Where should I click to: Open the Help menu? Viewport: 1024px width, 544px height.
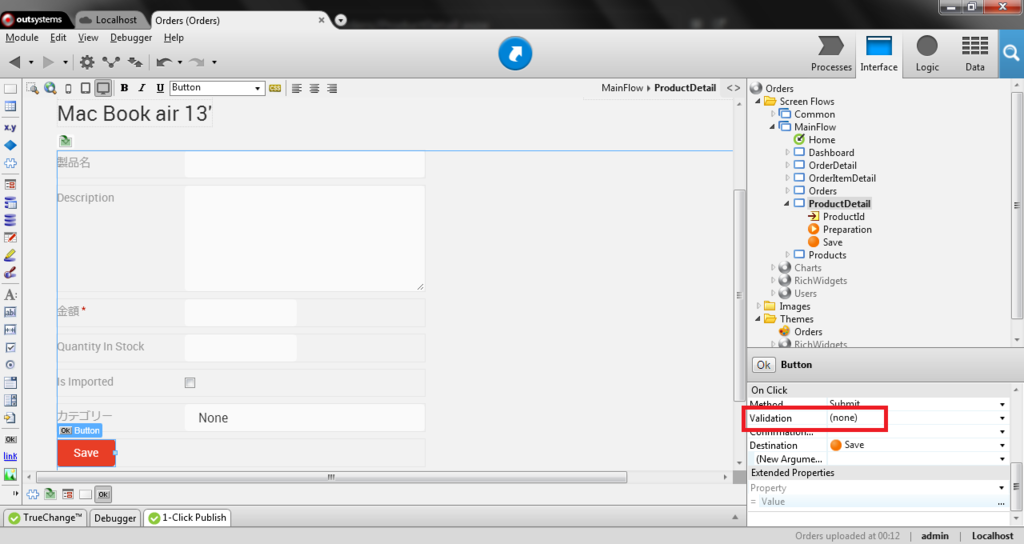pos(174,38)
